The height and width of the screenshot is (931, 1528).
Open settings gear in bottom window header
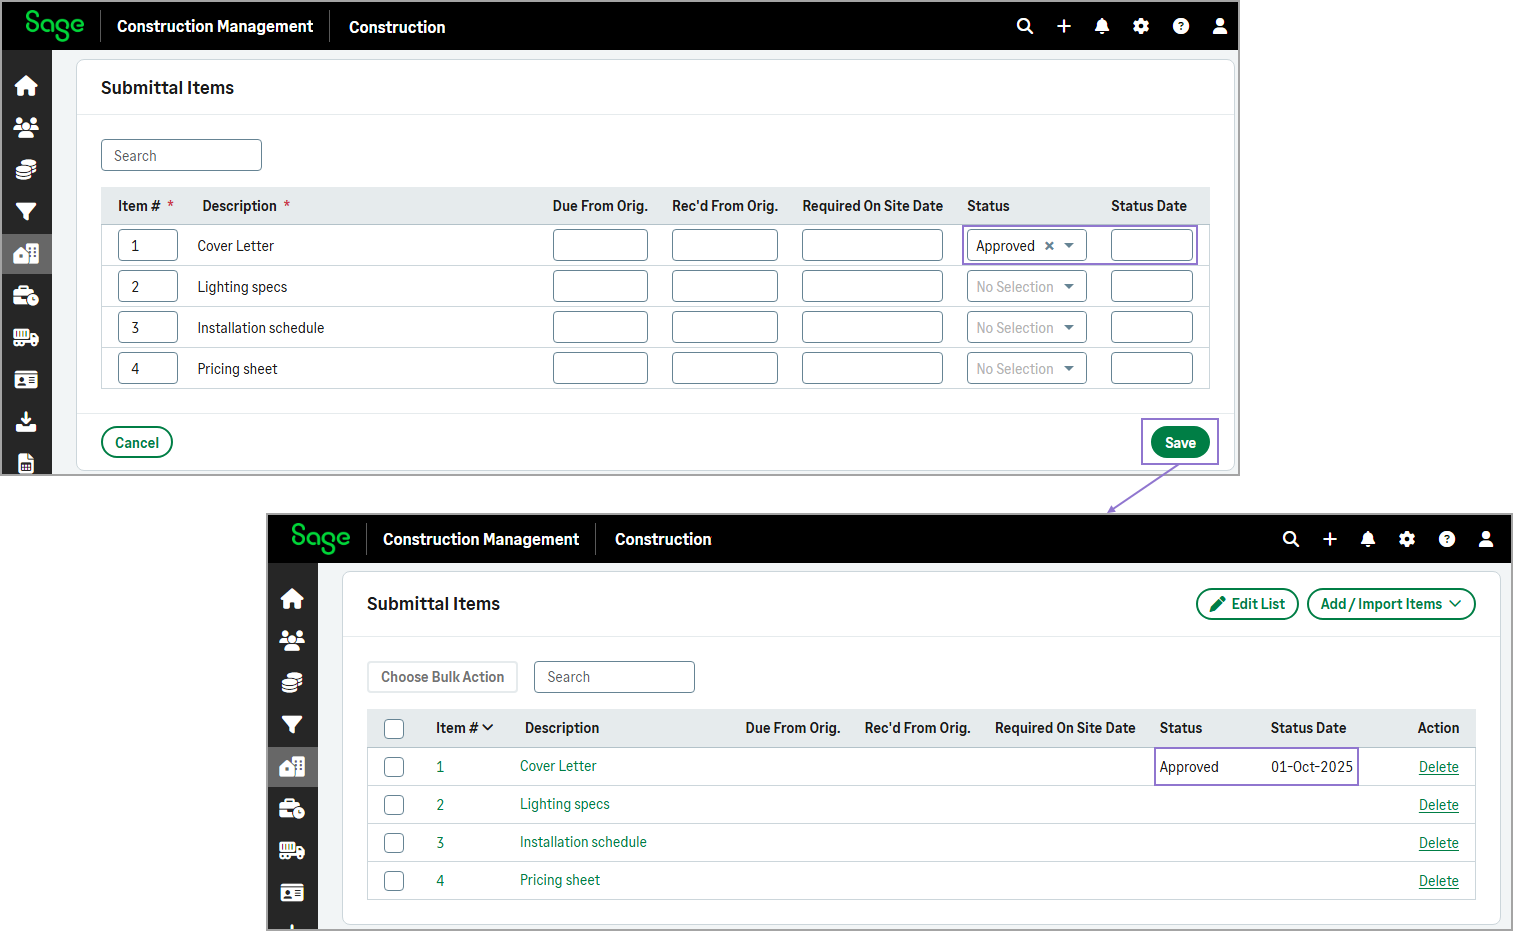[x=1407, y=539]
